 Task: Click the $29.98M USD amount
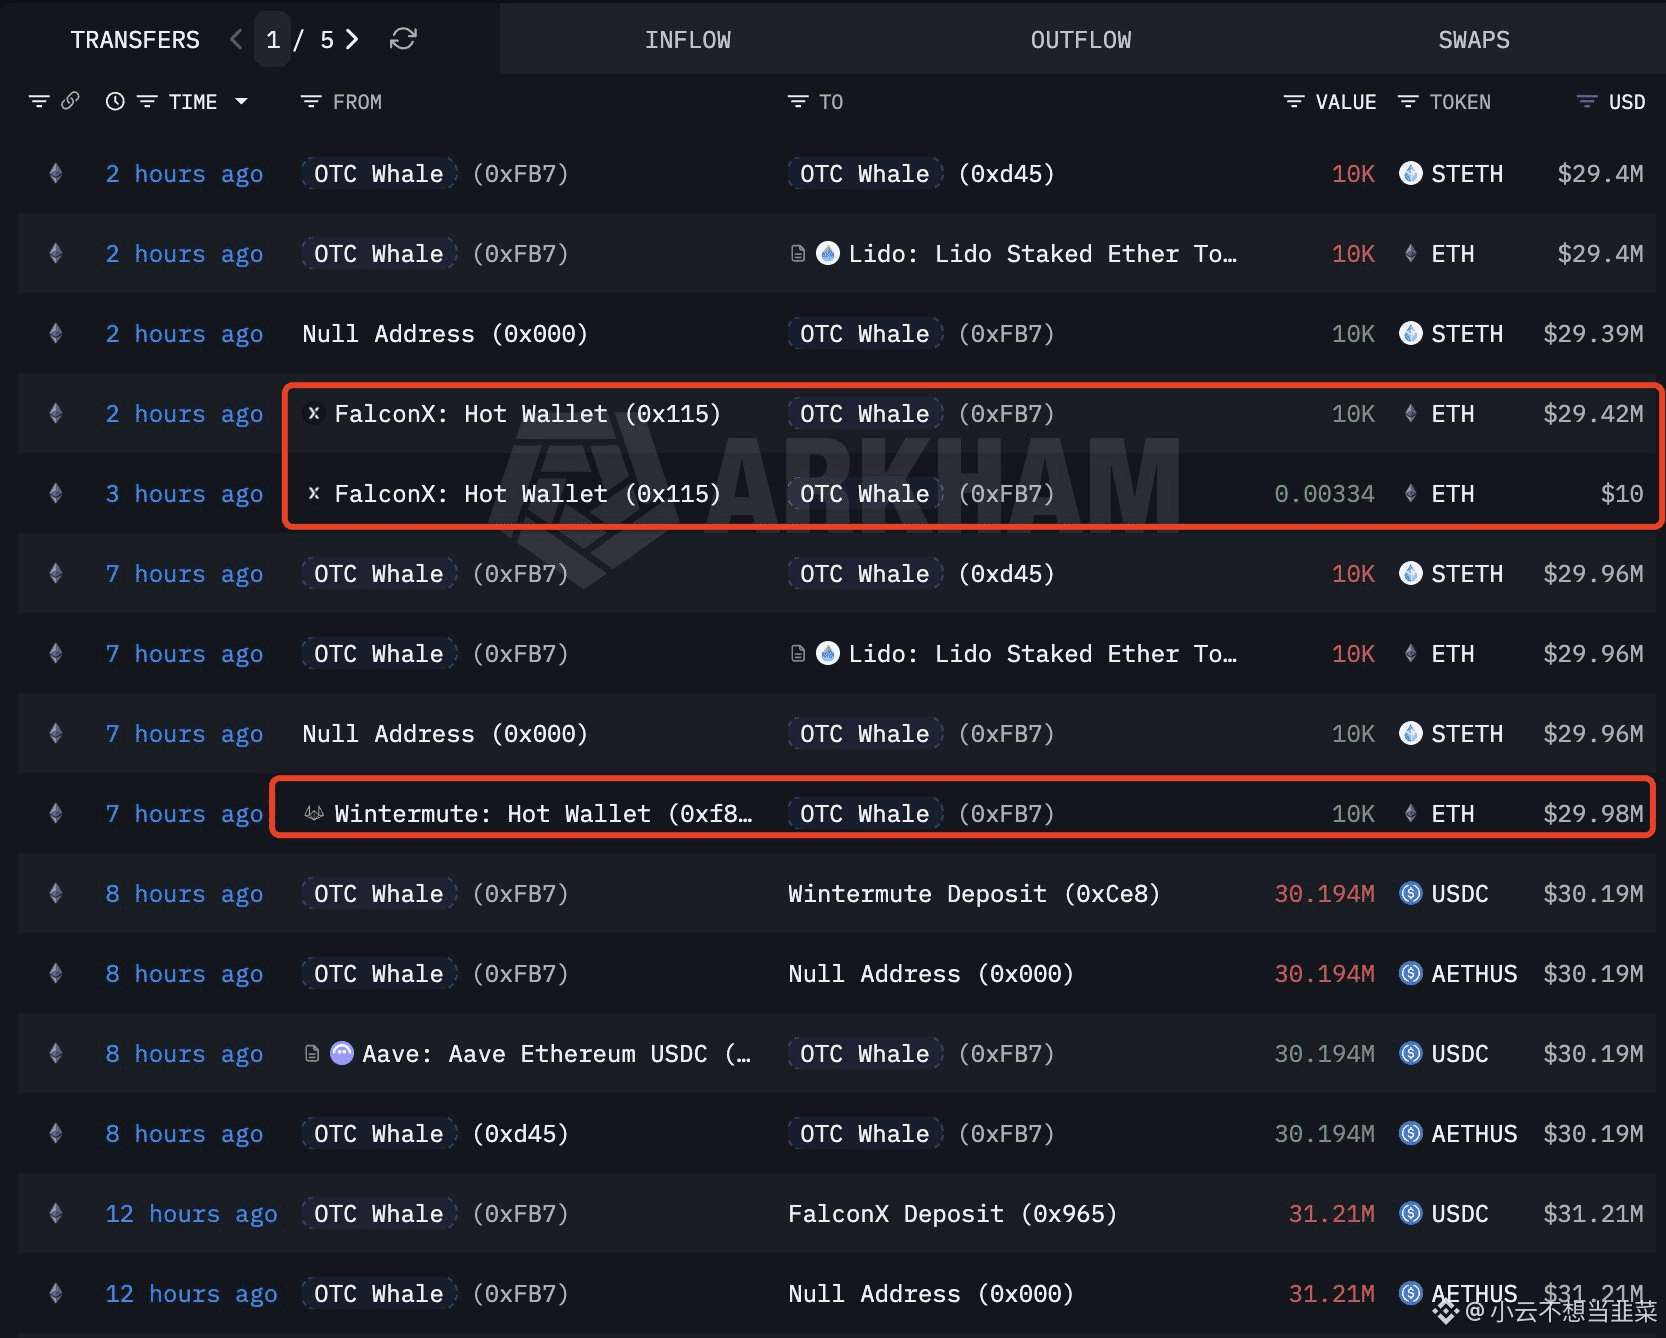[x=1593, y=814]
